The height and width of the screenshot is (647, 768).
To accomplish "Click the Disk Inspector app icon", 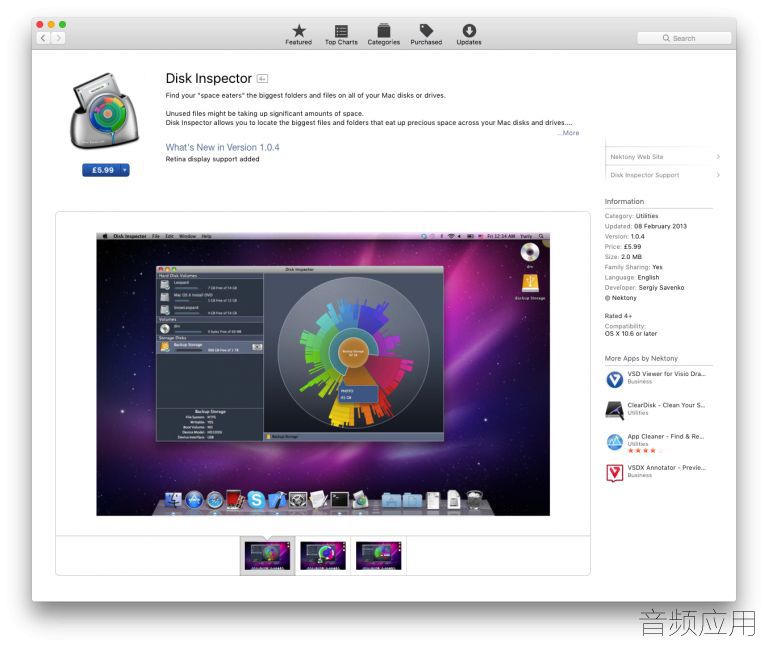I will pos(105,111).
